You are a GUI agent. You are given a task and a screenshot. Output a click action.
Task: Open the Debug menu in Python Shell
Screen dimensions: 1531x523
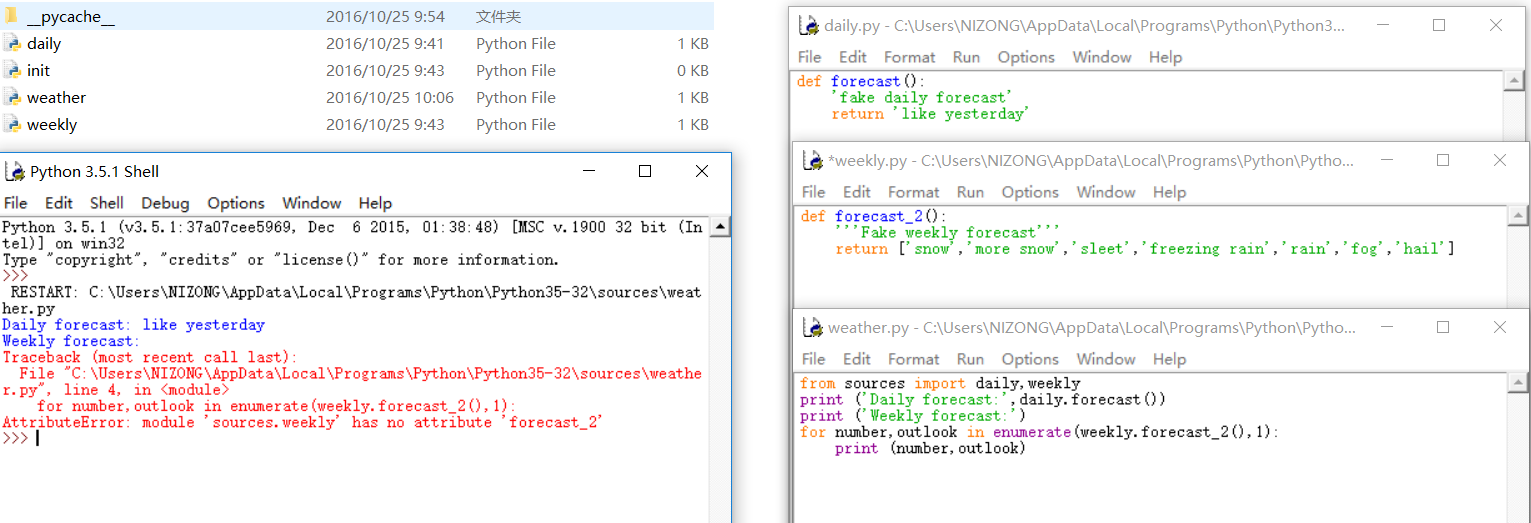tap(165, 203)
